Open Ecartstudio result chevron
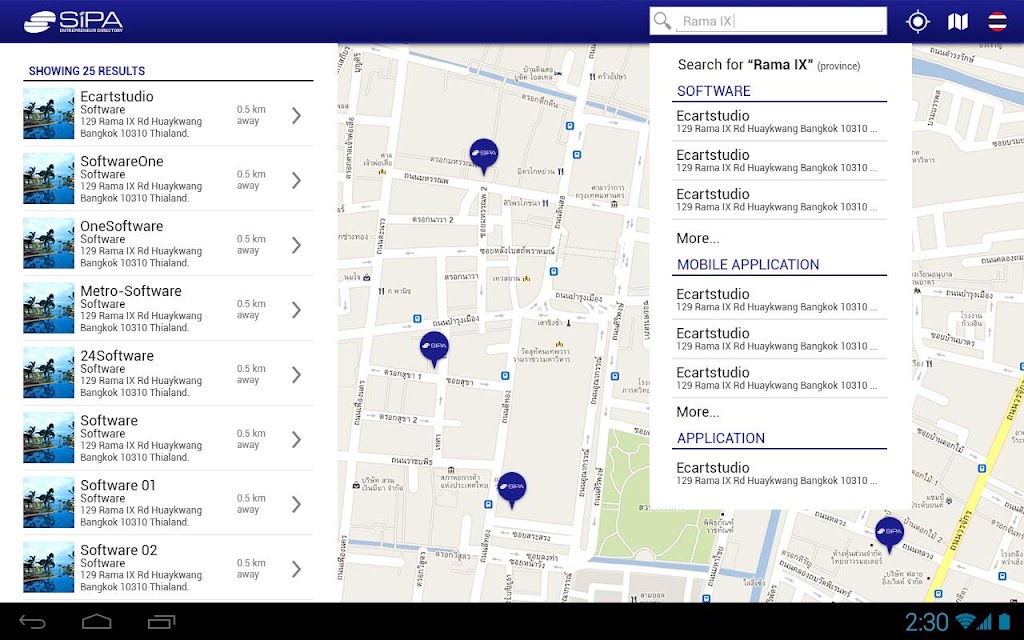The width and height of the screenshot is (1024, 640). point(296,116)
